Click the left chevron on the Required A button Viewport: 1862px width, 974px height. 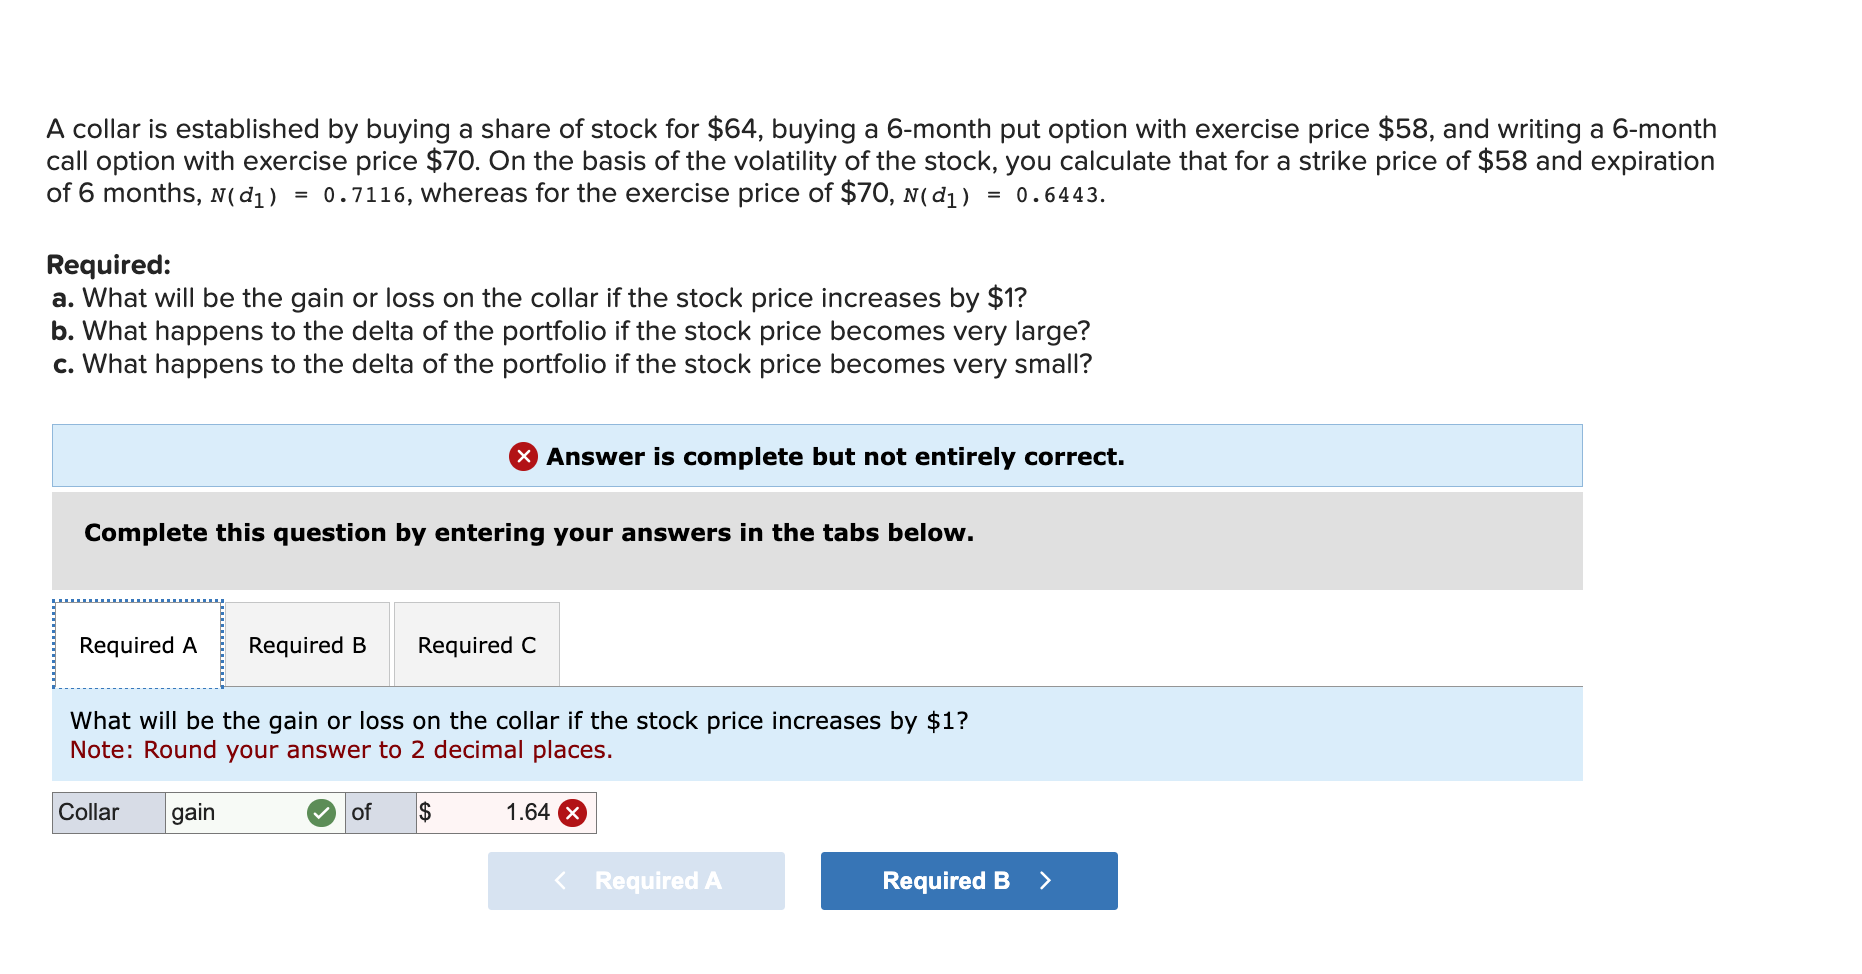[560, 880]
